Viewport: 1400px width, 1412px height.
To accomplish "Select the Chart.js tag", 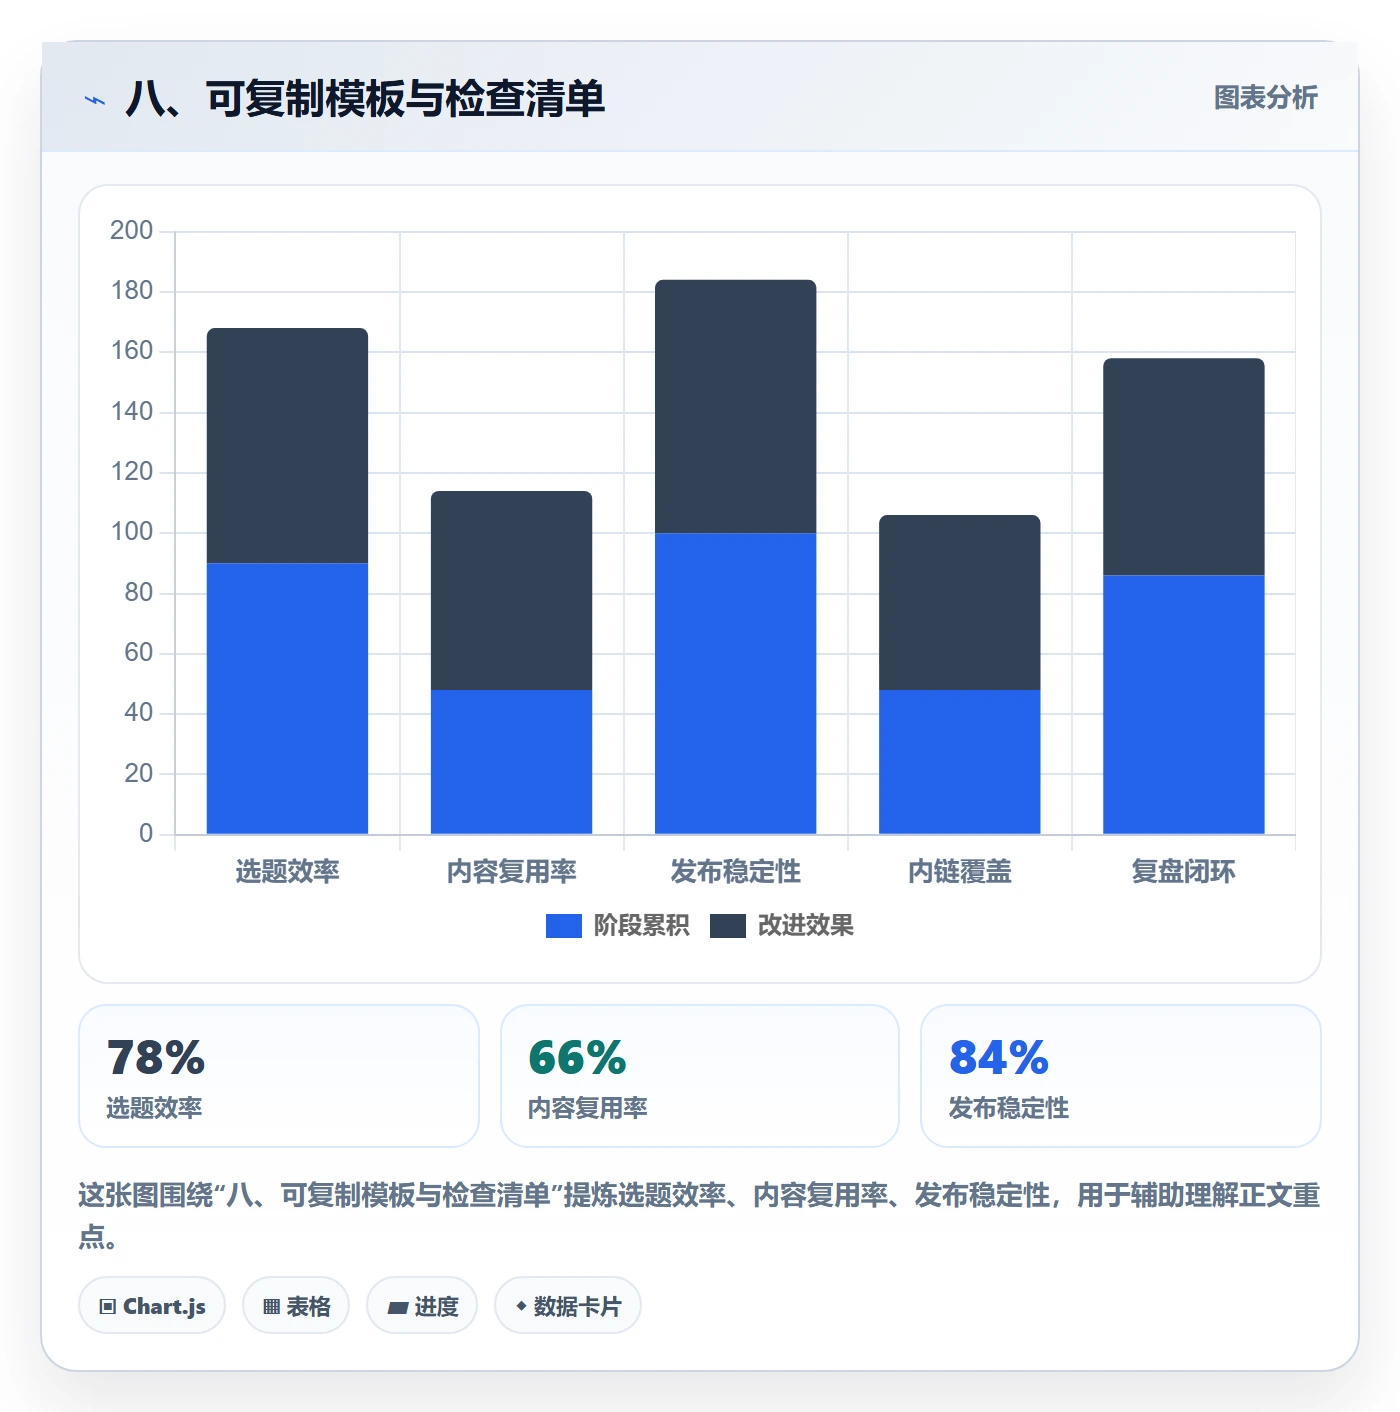I will coord(152,1305).
